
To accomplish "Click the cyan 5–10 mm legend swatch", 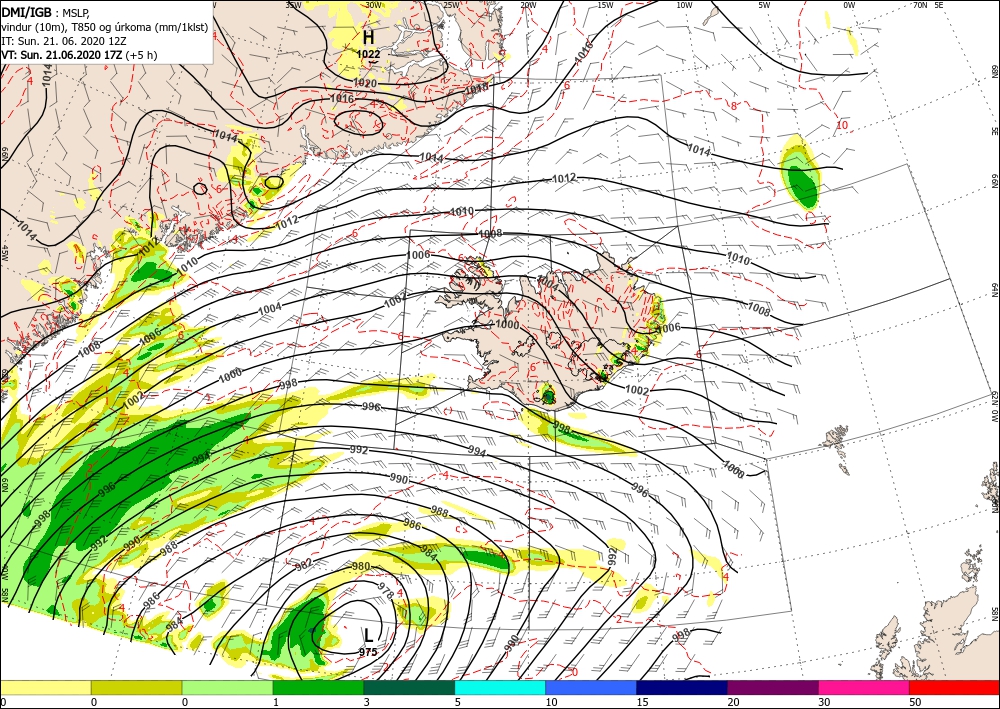I will pos(500,687).
